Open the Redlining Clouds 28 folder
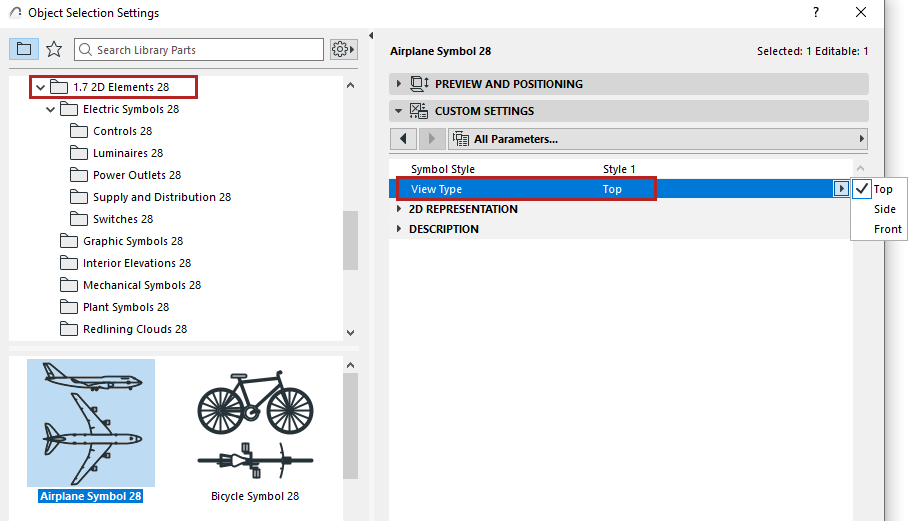Image resolution: width=913 pixels, height=521 pixels. pyautogui.click(x=135, y=329)
